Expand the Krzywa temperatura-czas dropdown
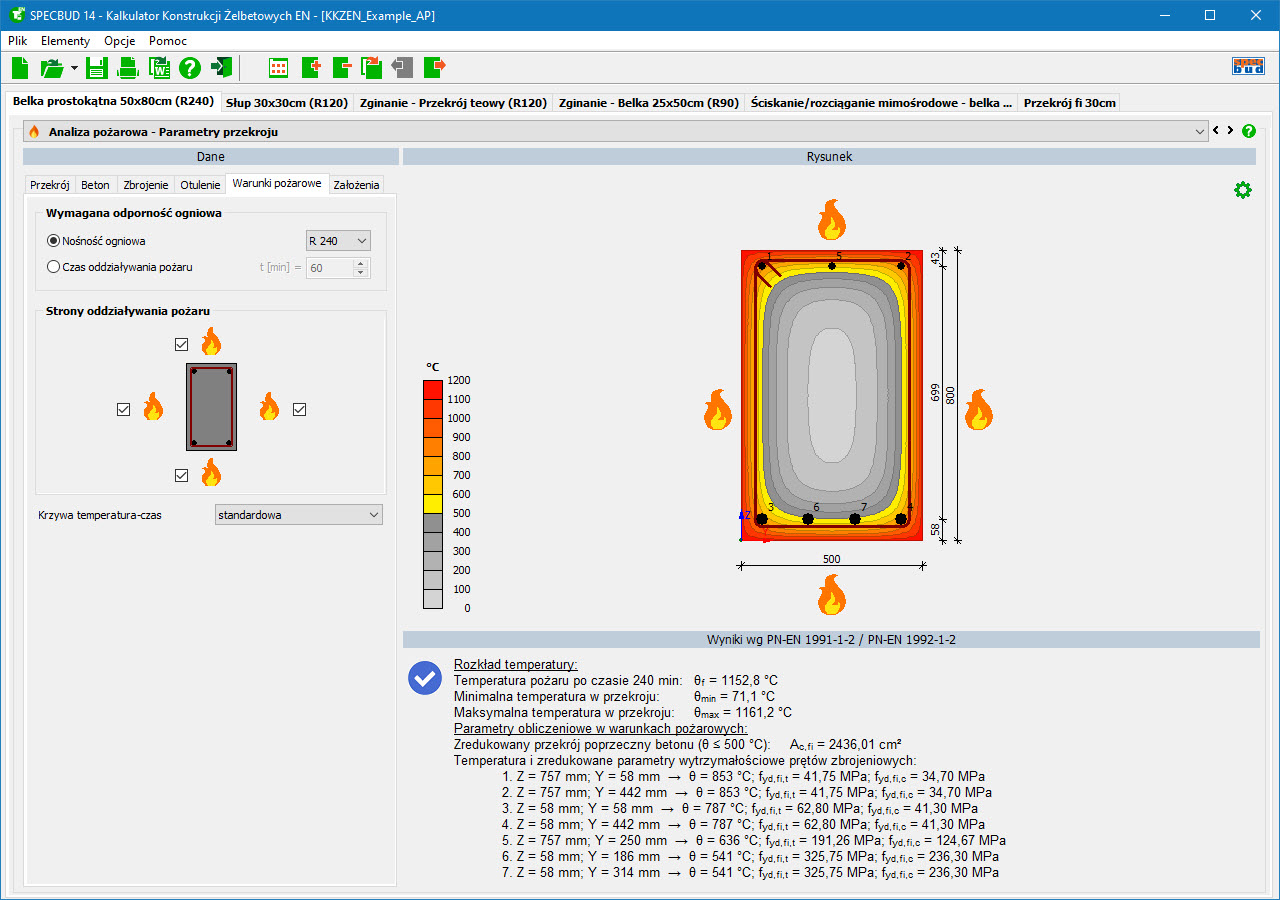1280x900 pixels. pos(299,515)
